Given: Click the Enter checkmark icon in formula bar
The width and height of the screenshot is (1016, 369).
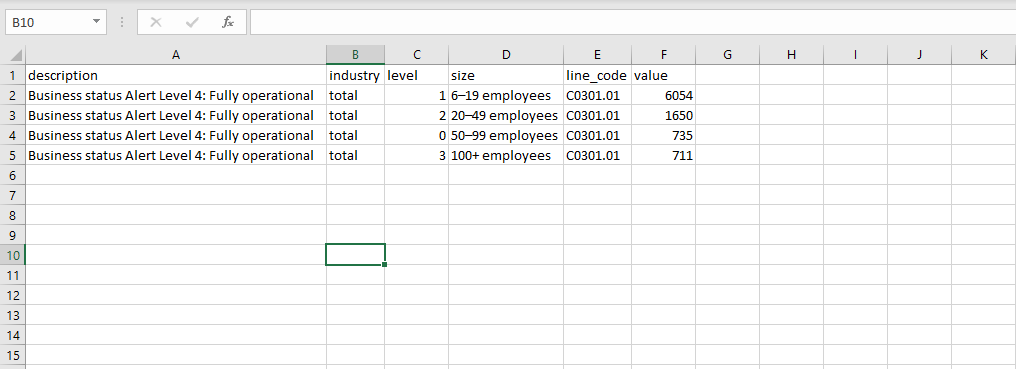Looking at the screenshot, I should 192,22.
